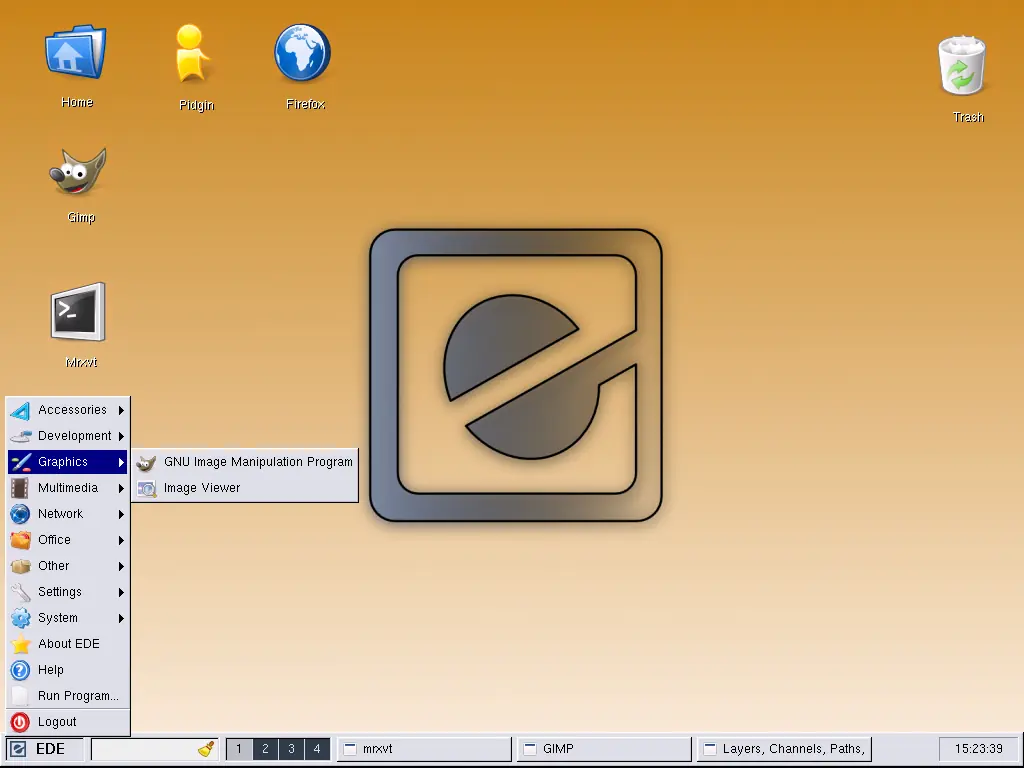Open Run Program... from the menu
Viewport: 1024px width, 768px height.
coord(67,696)
